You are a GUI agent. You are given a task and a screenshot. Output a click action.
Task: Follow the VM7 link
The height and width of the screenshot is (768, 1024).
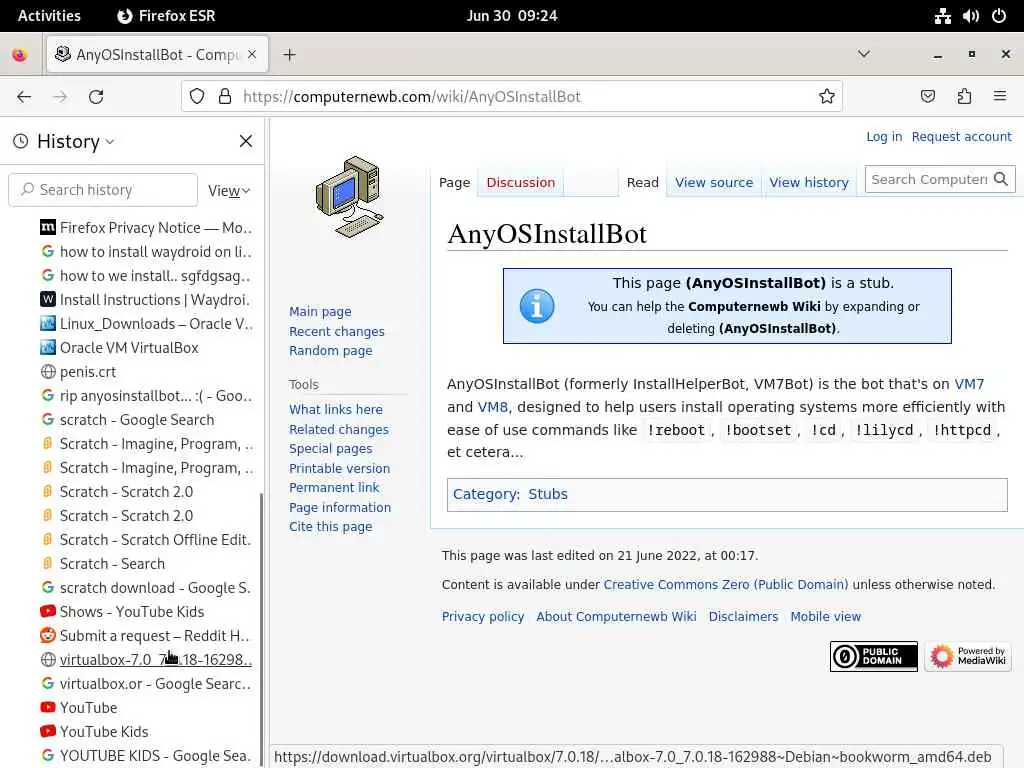coord(968,384)
